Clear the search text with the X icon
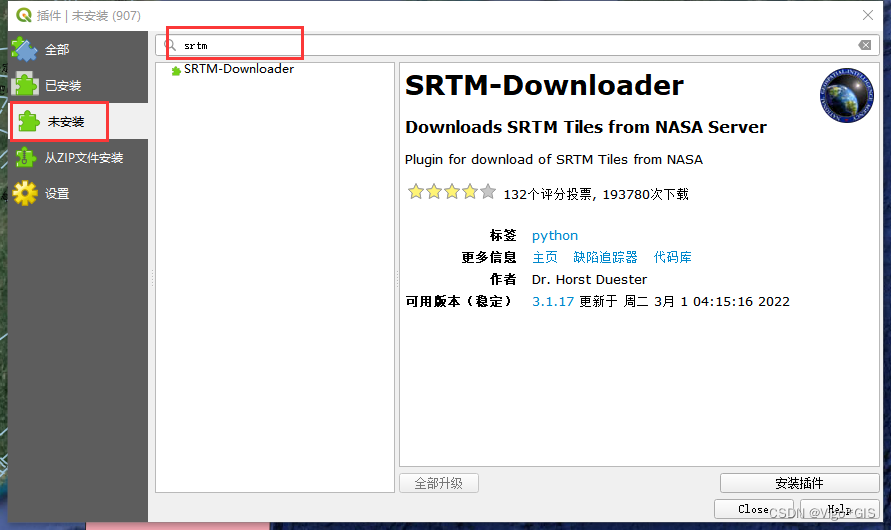 click(x=865, y=45)
